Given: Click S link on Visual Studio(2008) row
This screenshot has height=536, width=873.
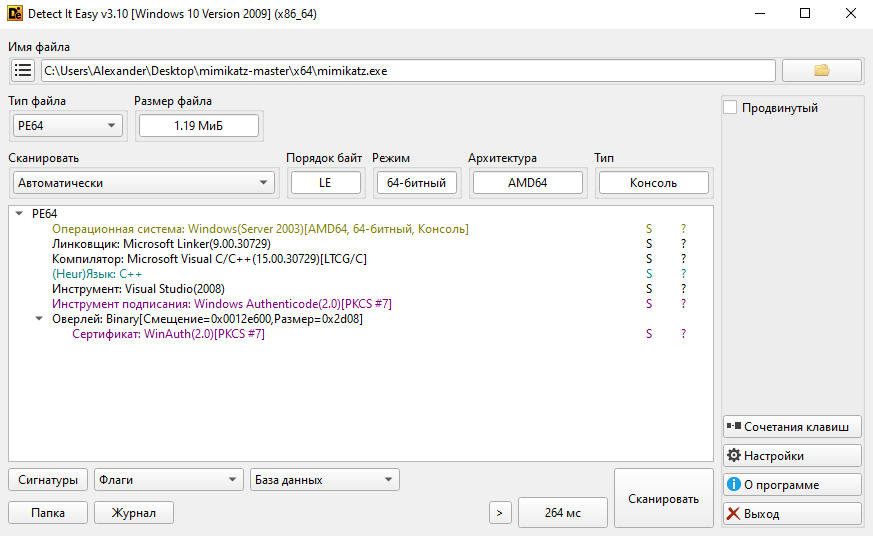Looking at the screenshot, I should click(649, 289).
